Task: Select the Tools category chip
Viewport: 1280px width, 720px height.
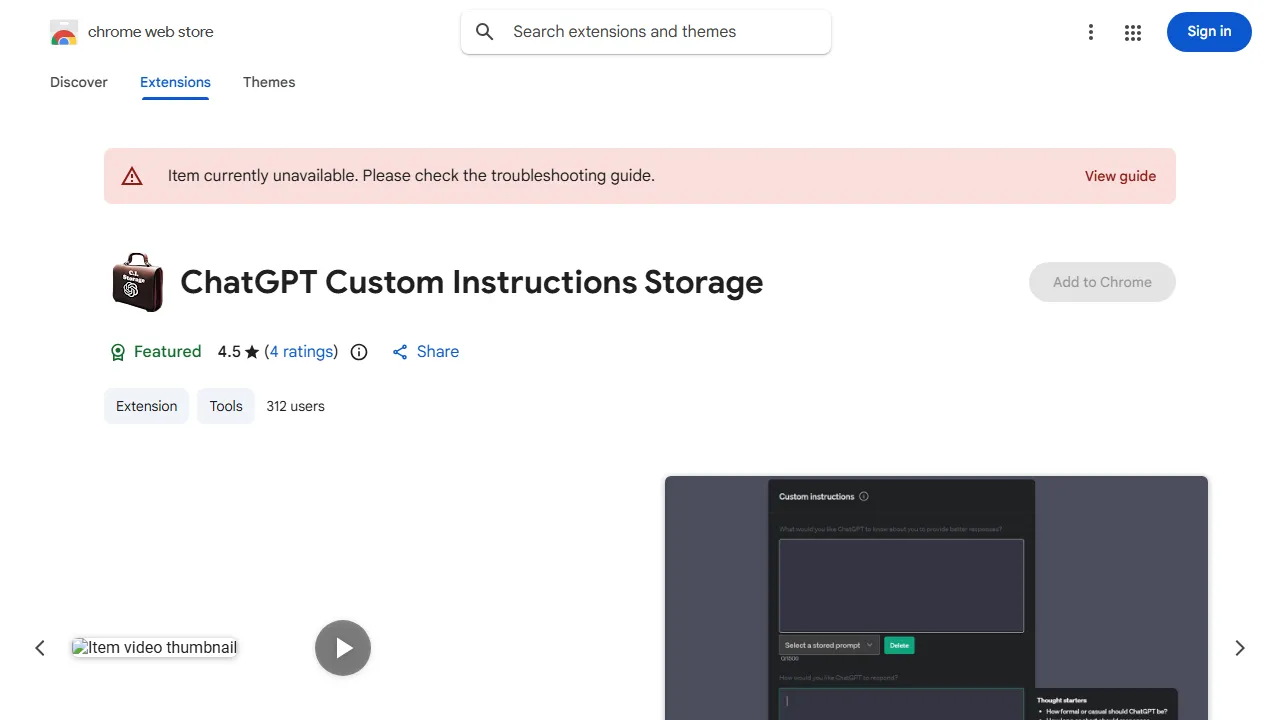Action: pyautogui.click(x=225, y=406)
